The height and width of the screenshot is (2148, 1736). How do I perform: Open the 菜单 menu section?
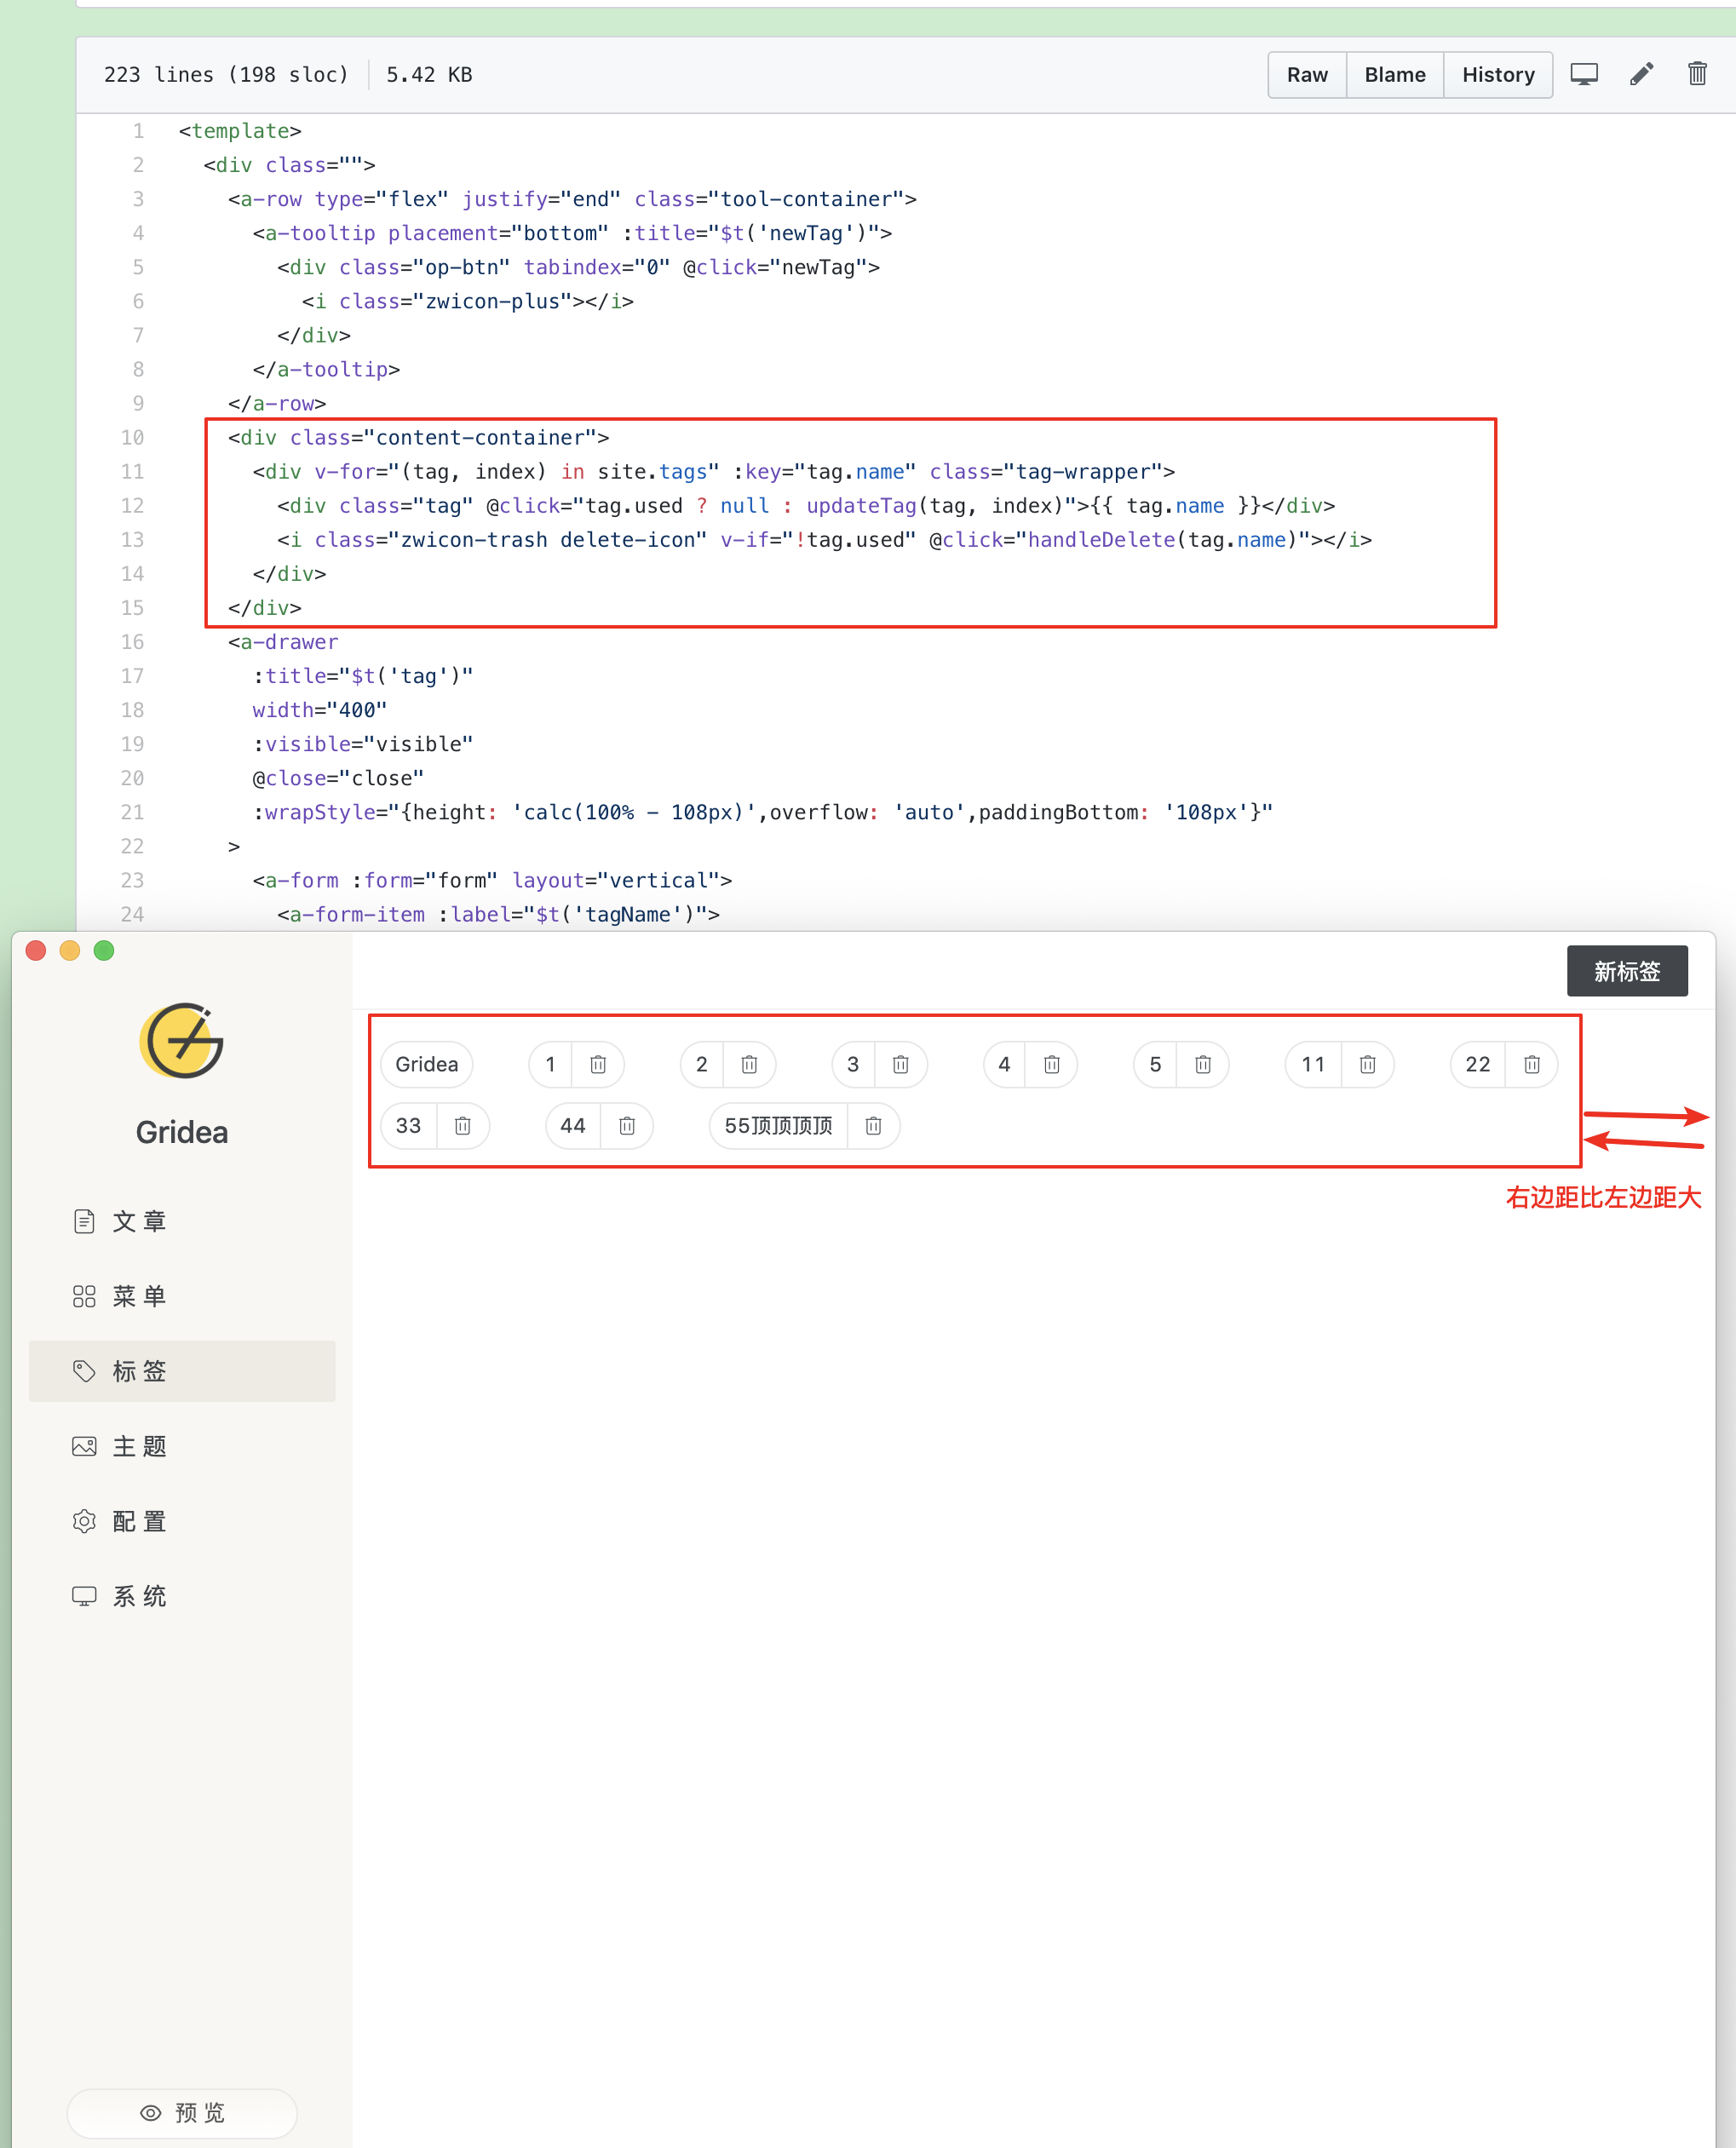tap(182, 1296)
